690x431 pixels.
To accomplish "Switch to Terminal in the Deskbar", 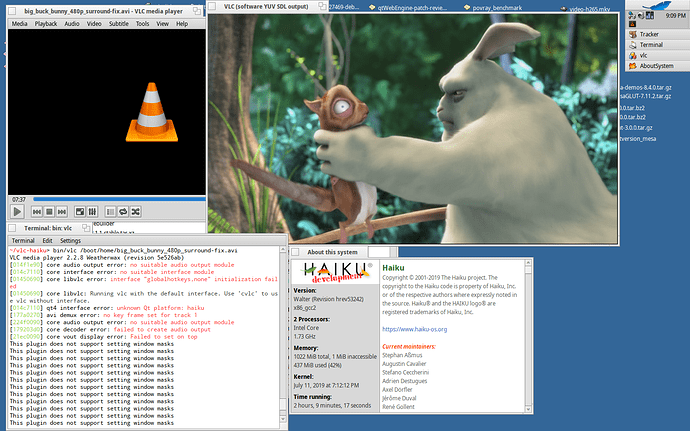I will pos(657,44).
